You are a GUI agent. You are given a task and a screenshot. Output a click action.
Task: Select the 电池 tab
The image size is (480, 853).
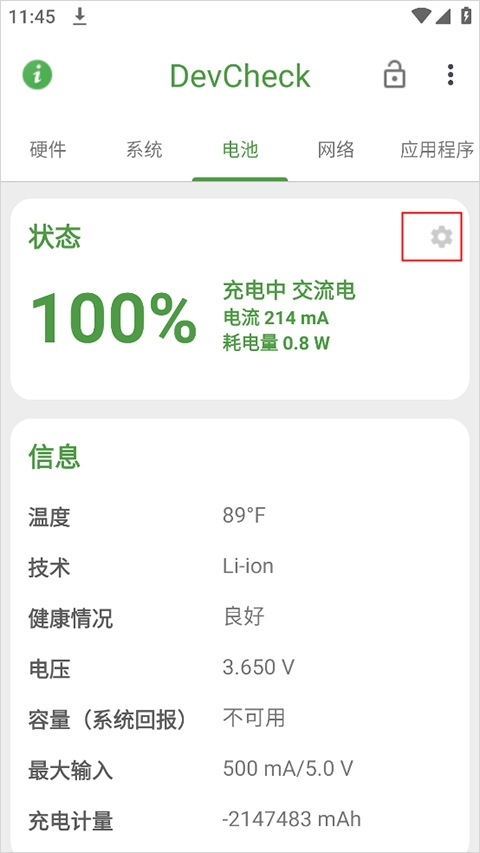[240, 150]
